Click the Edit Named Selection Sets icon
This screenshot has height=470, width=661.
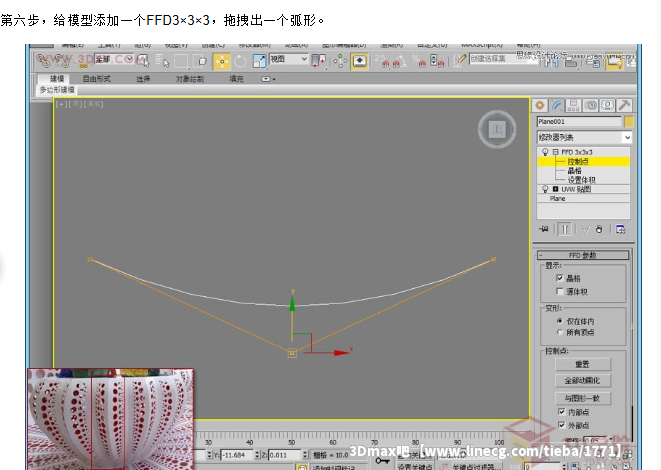tap(460, 60)
